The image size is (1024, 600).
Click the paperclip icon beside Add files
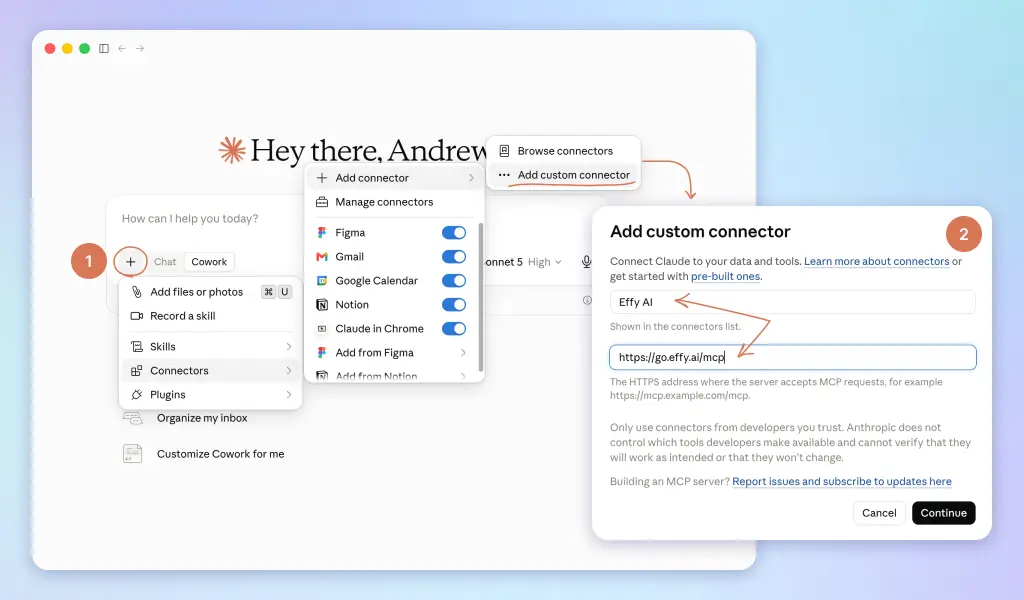tap(136, 292)
